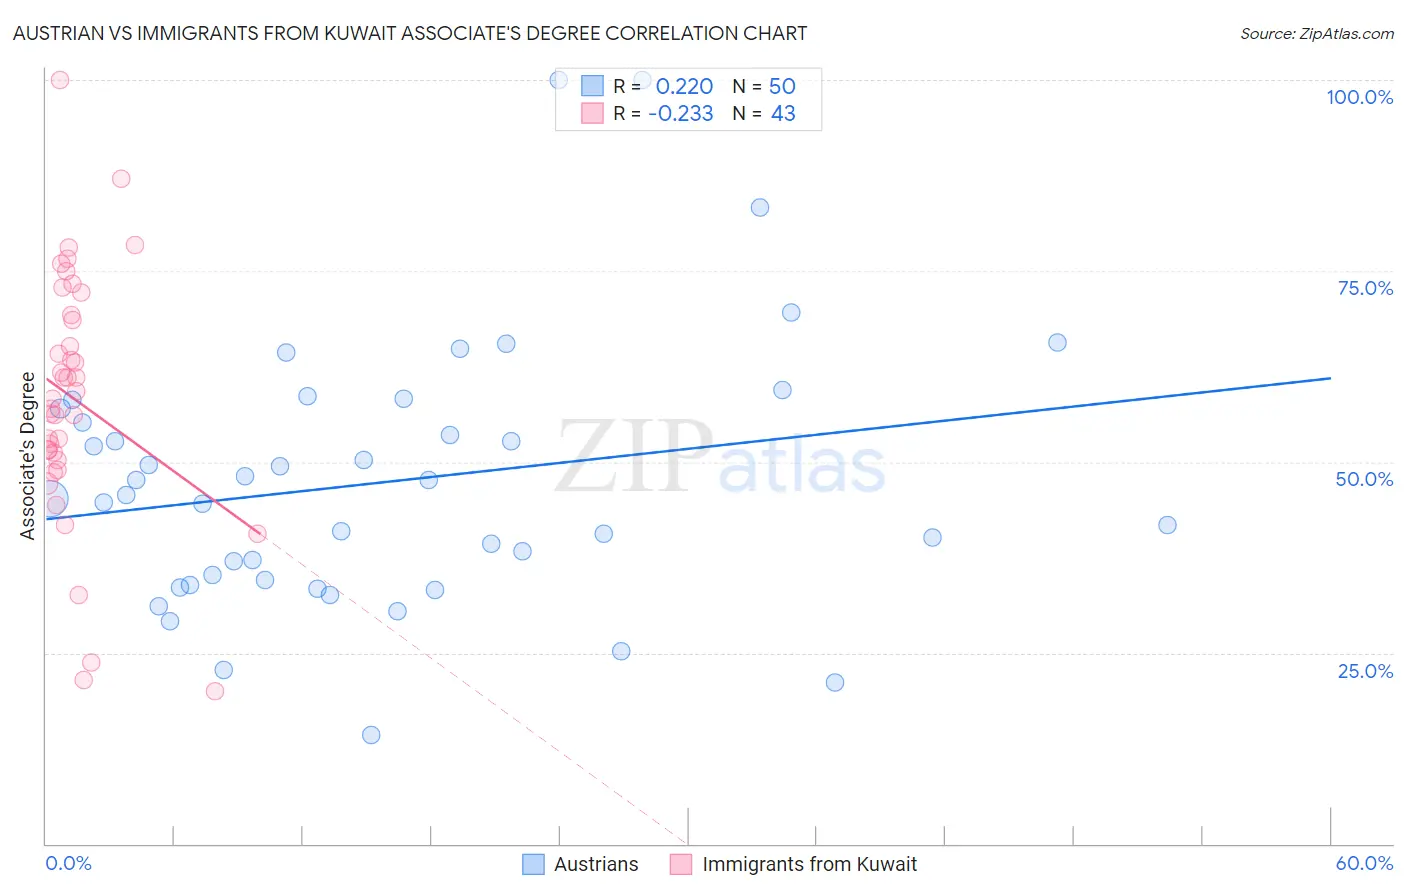1406x892 pixels.
Task: Click the Associate's Degree axis title
Action: click(x=28, y=456)
